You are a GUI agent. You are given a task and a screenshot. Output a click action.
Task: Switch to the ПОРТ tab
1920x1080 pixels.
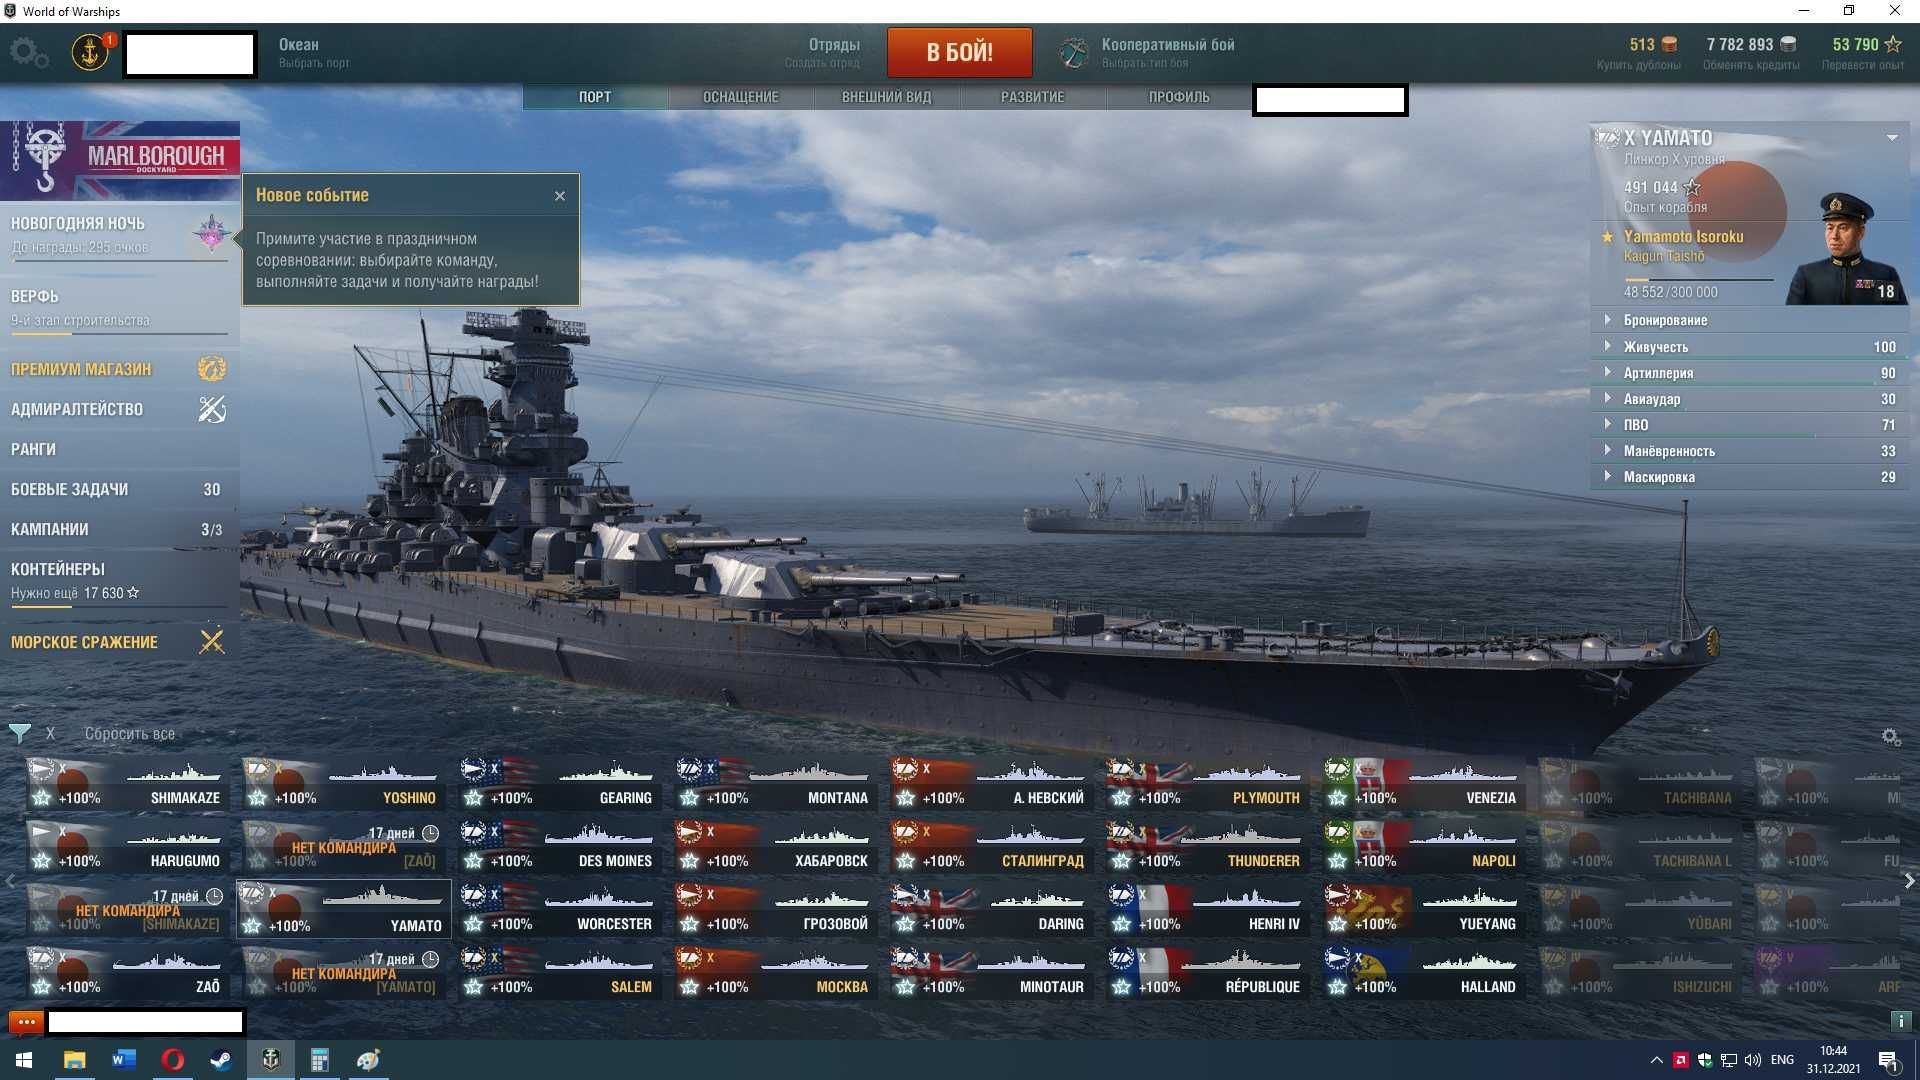(x=595, y=97)
